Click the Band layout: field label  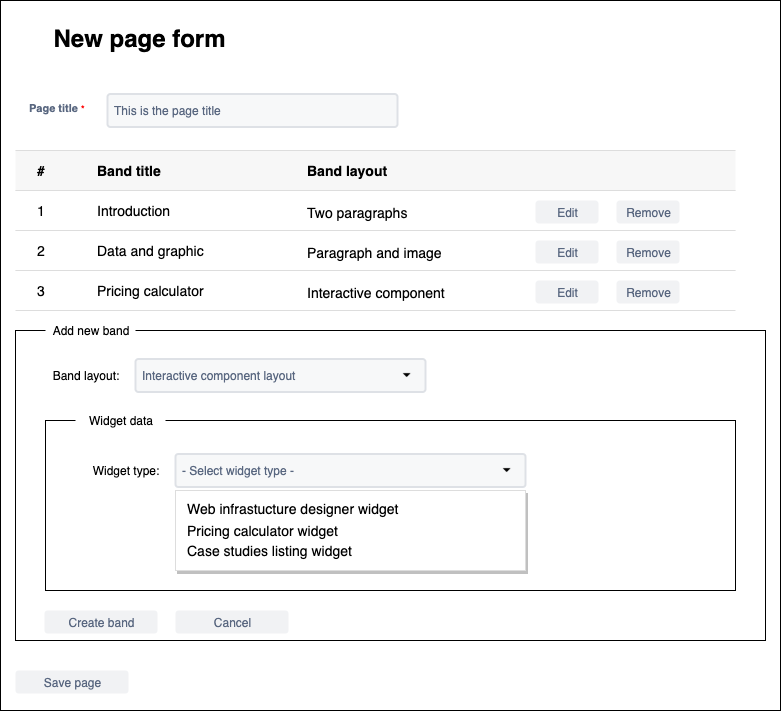(x=86, y=376)
